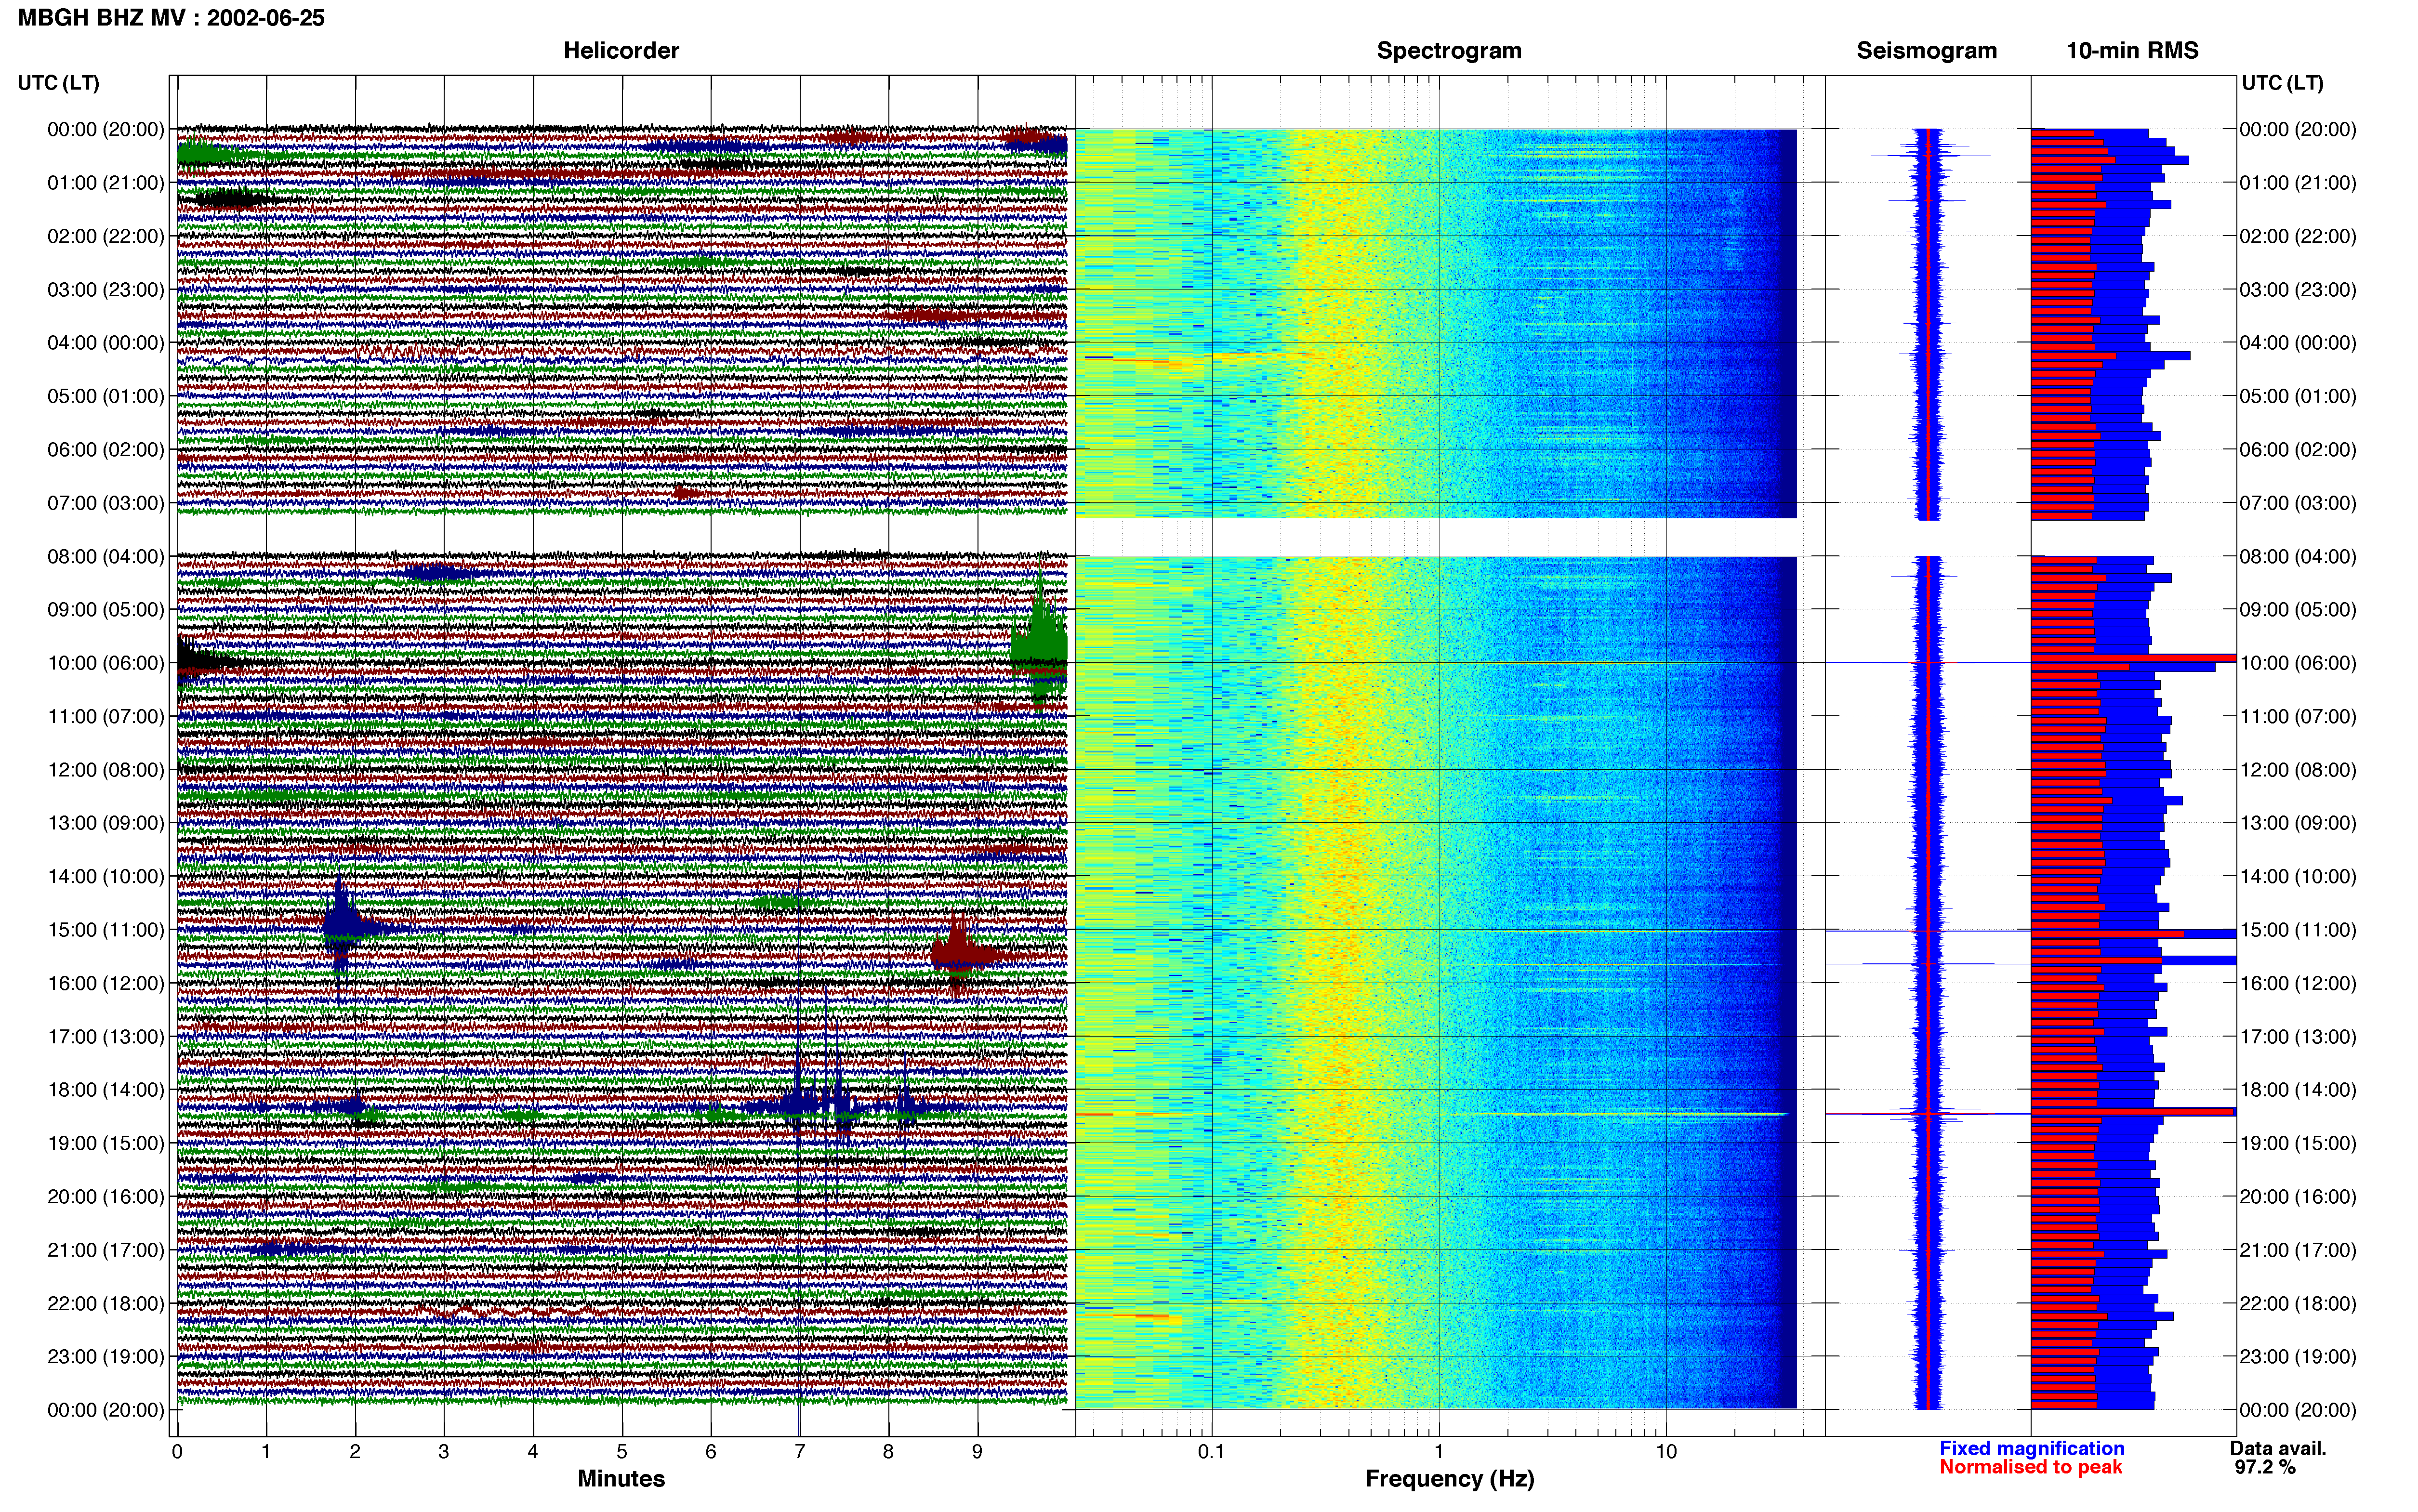Click the '1' Hz frequency tick label
The width and height of the screenshot is (2418, 1512).
1439,1452
